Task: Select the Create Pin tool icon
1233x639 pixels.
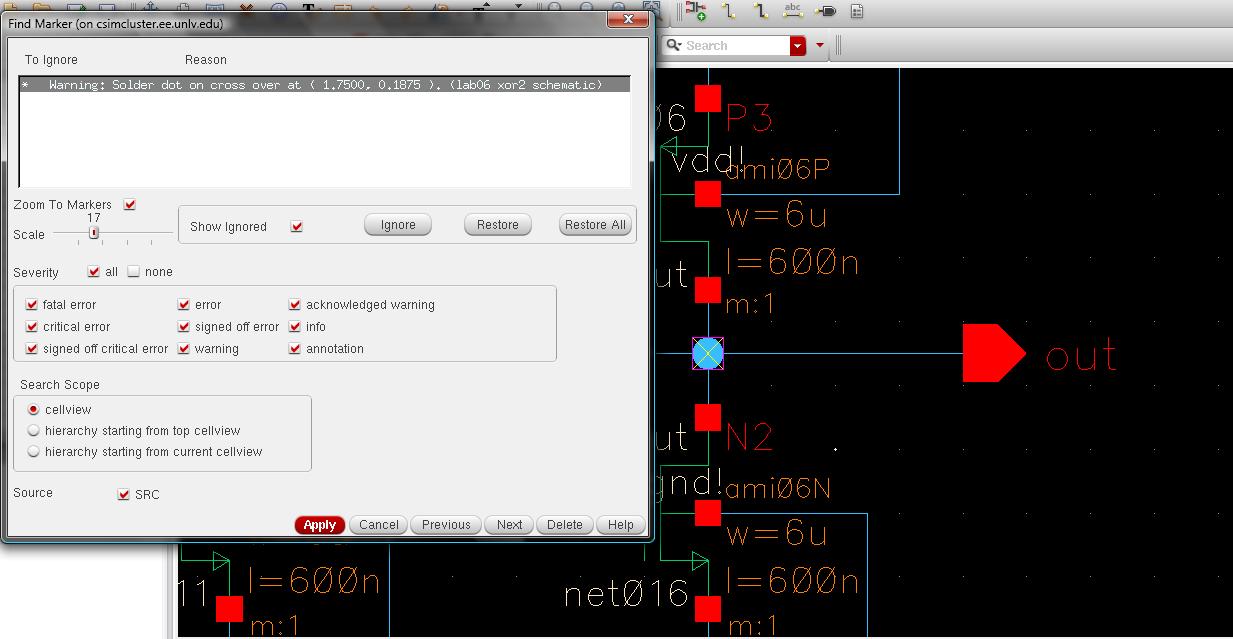Action: pos(826,11)
